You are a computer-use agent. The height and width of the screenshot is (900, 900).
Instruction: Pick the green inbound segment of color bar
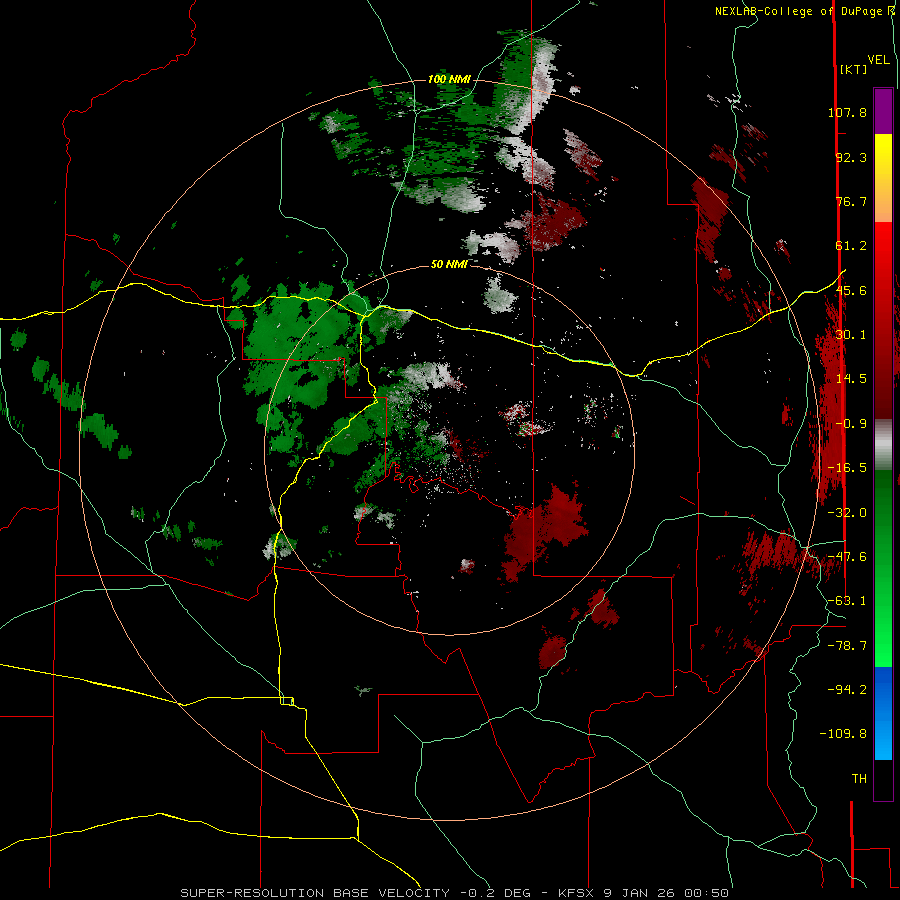(x=883, y=568)
